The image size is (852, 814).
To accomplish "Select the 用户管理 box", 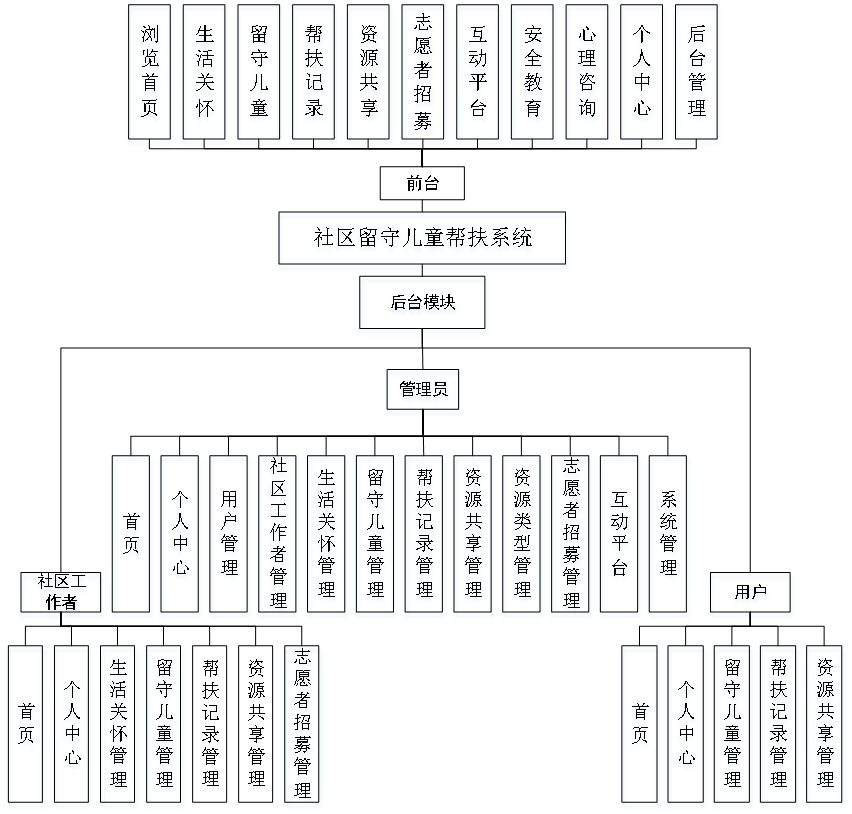I will 229,534.
